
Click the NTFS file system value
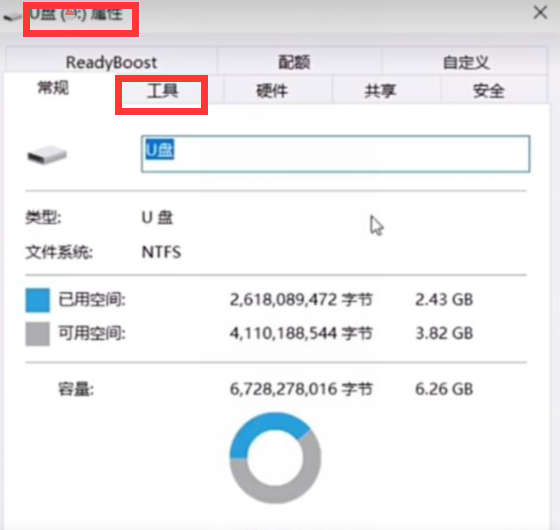161,252
